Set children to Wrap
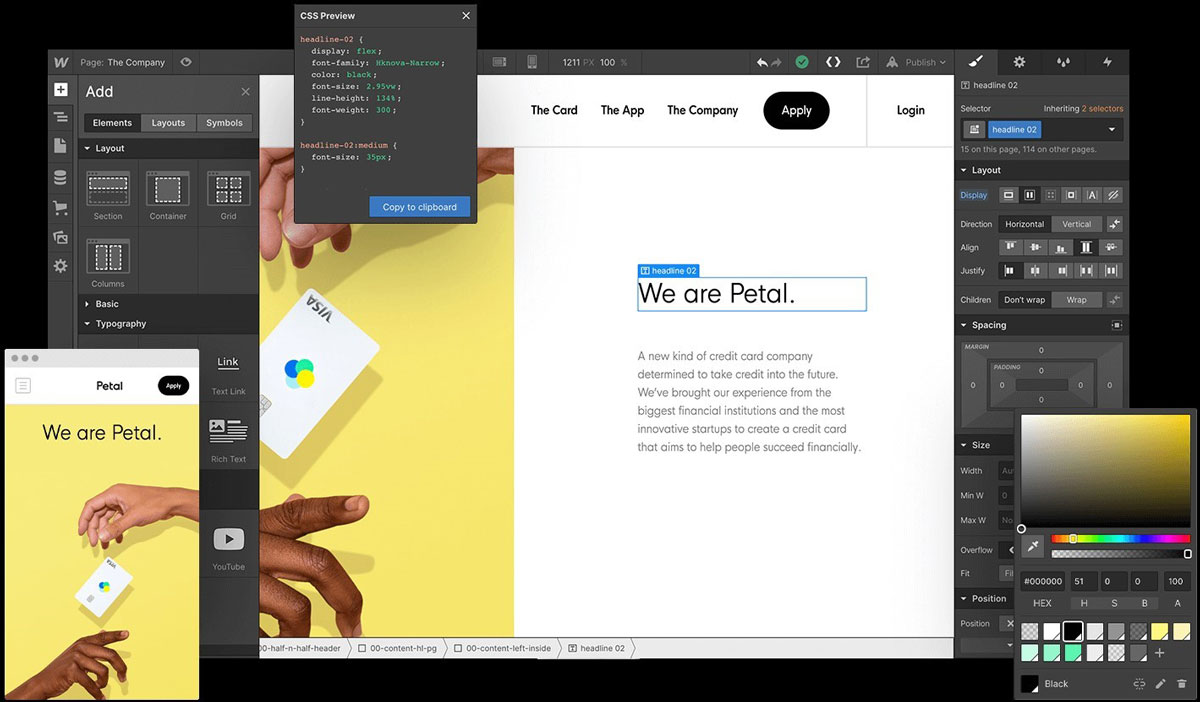 pos(1076,300)
